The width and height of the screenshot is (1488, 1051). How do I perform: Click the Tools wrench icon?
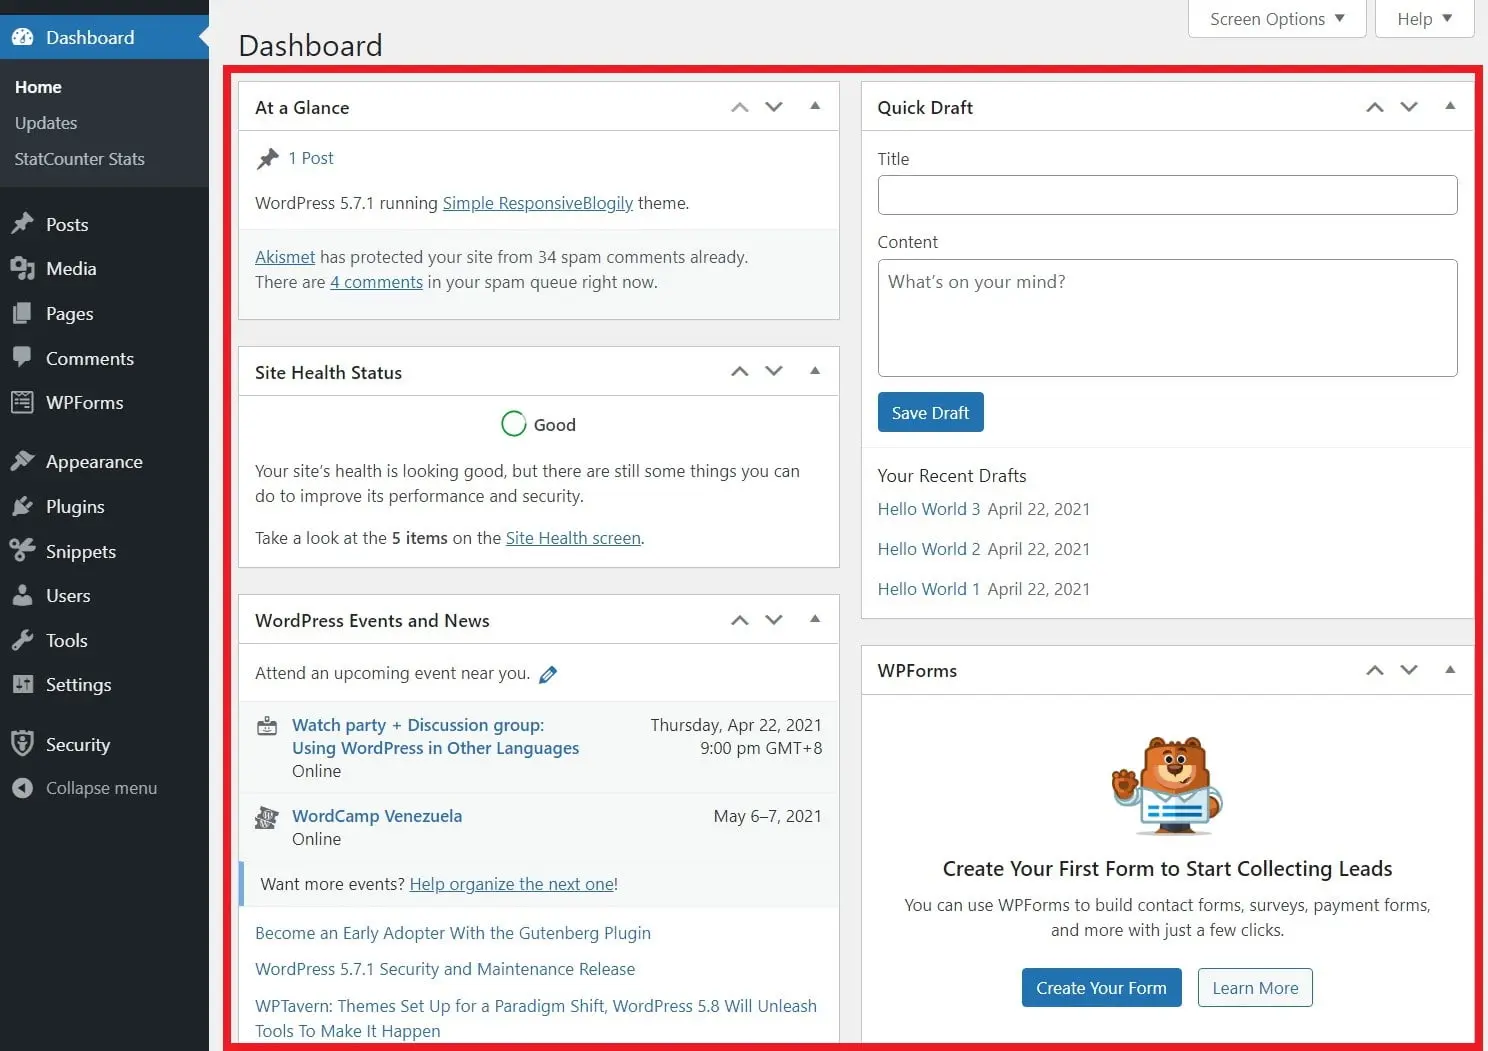(22, 640)
